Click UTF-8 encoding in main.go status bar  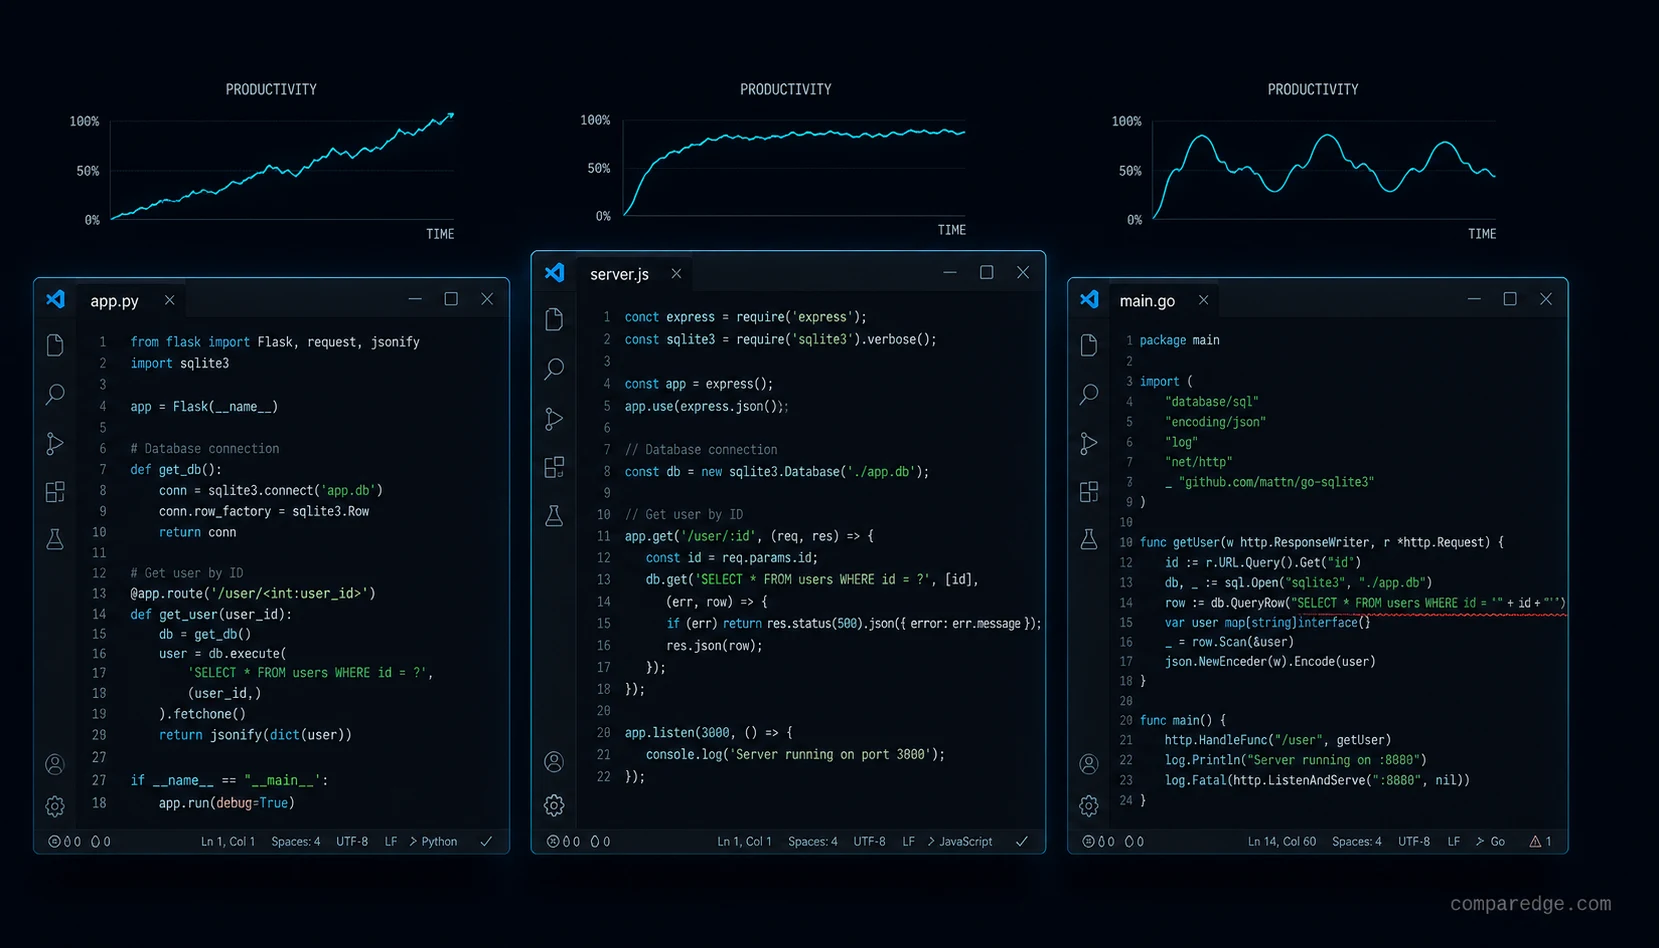tap(1414, 842)
